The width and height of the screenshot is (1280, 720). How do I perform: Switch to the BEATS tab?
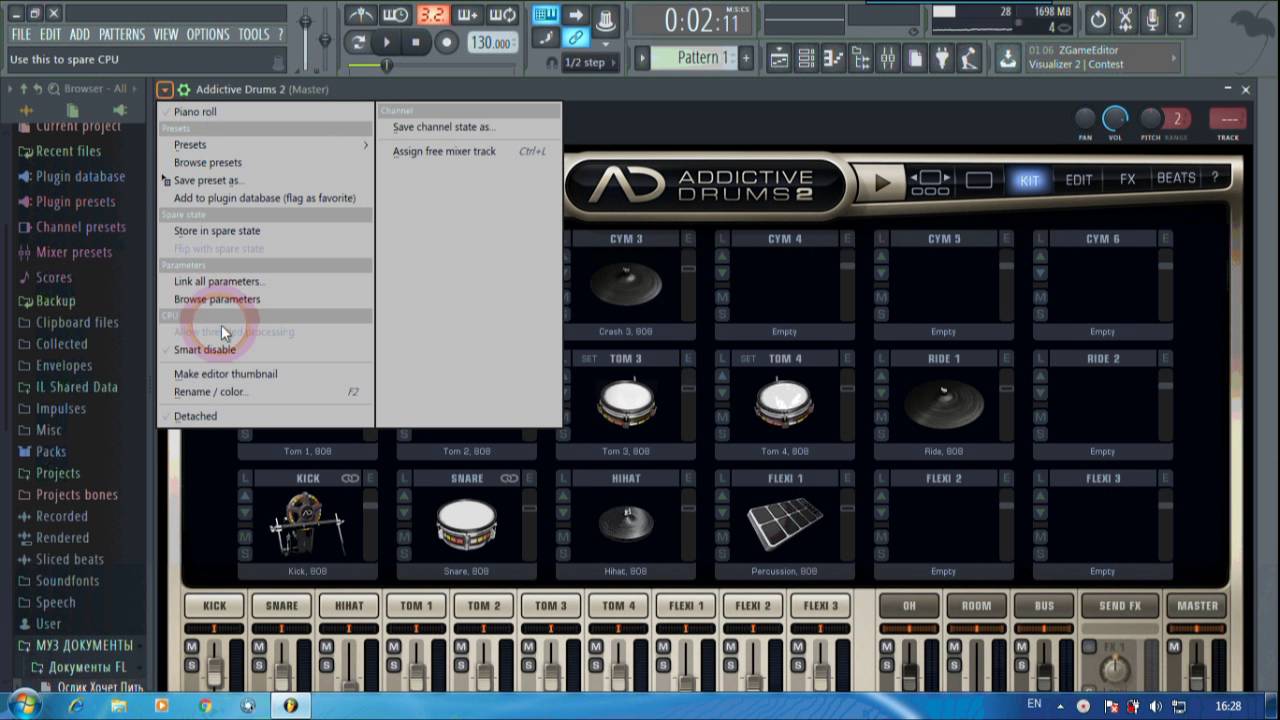click(1176, 179)
